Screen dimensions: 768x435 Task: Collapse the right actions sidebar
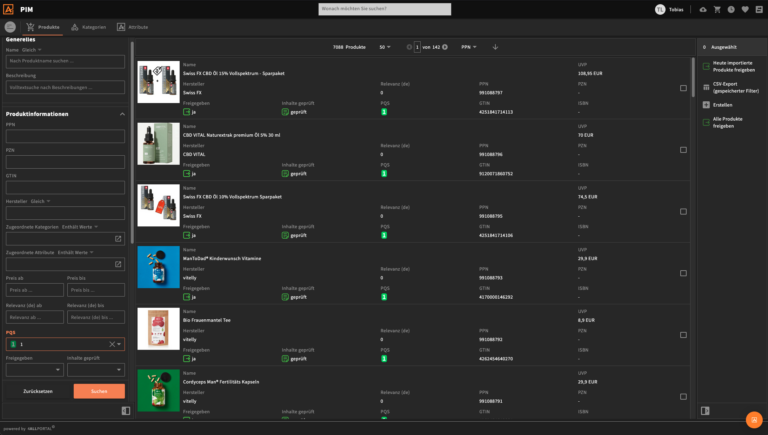pyautogui.click(x=705, y=411)
